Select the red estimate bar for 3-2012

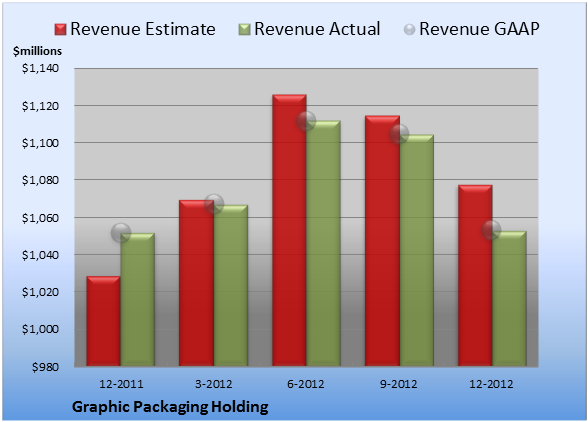[196, 283]
